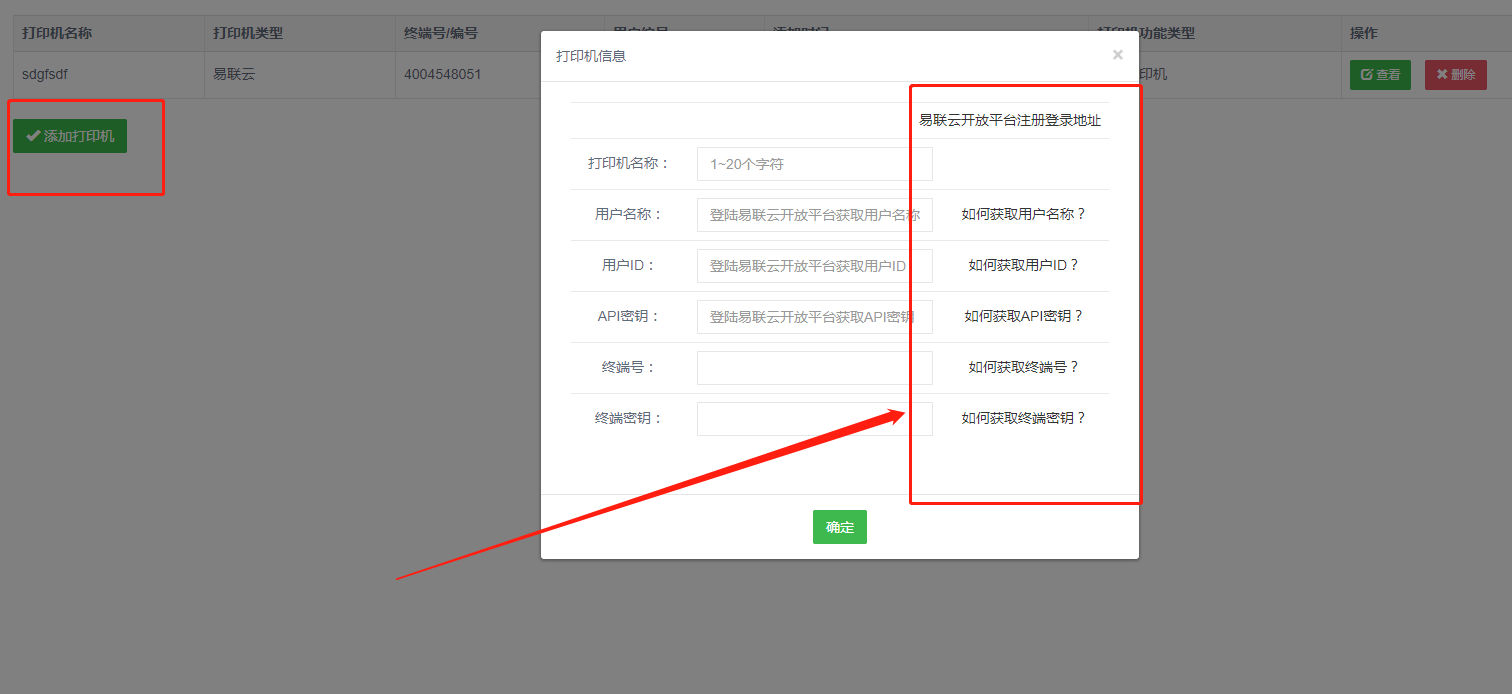Click into the API密钥 field
This screenshot has width=1512, height=694.
click(x=814, y=317)
